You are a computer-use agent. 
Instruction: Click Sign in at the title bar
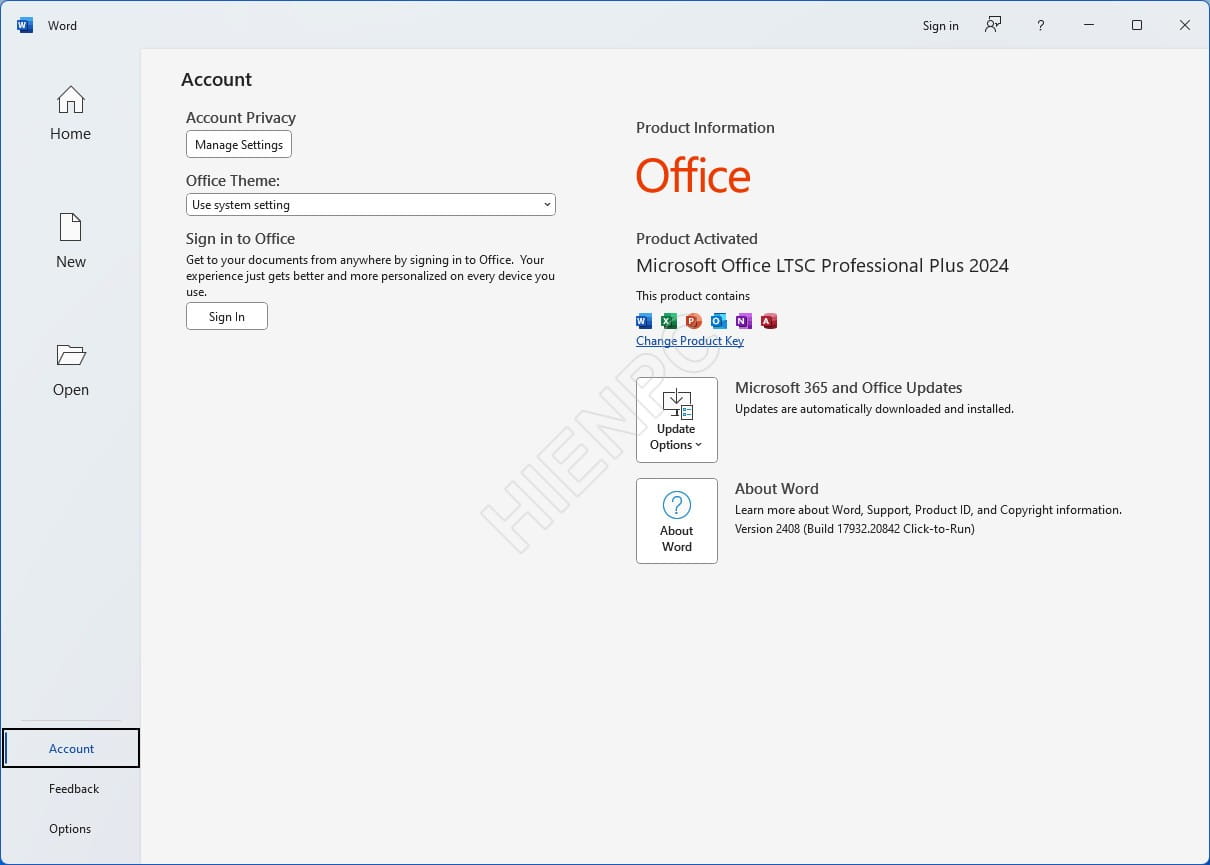pyautogui.click(x=940, y=26)
